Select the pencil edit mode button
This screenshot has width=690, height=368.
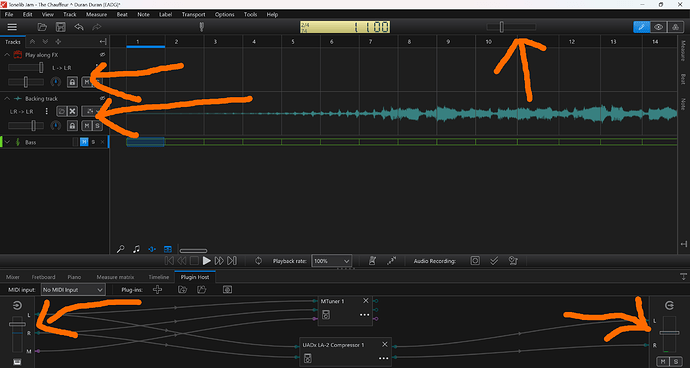[642, 27]
